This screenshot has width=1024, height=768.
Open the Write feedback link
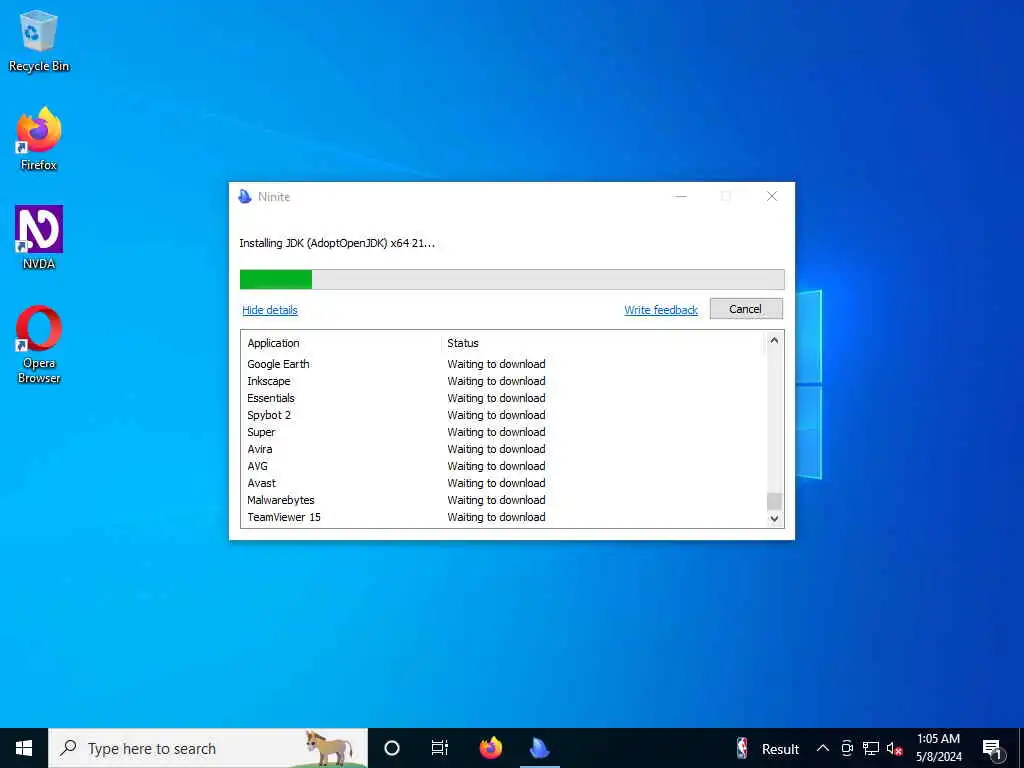661,310
